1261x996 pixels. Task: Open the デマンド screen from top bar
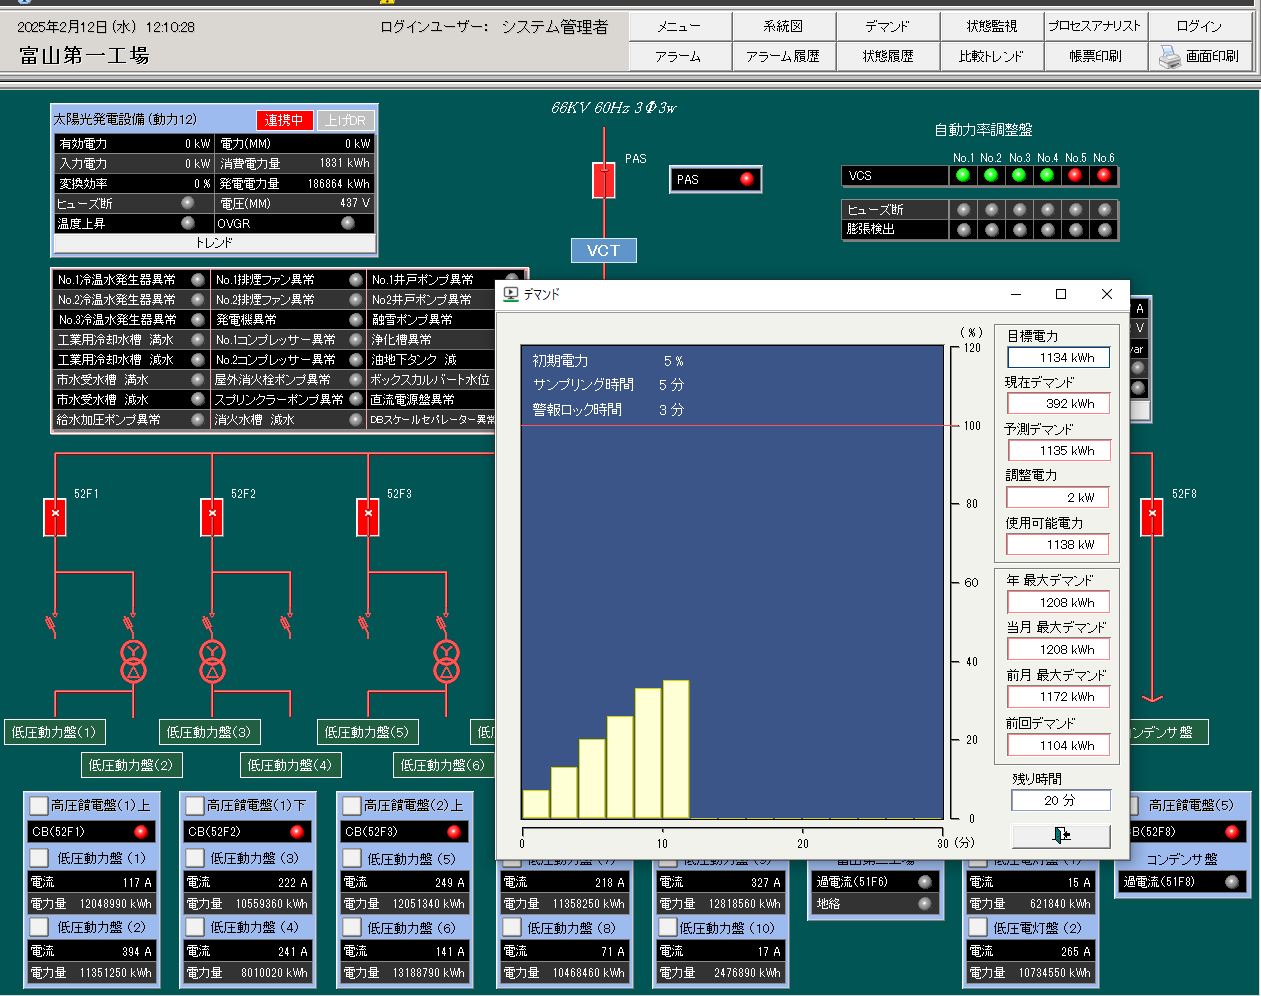(888, 26)
